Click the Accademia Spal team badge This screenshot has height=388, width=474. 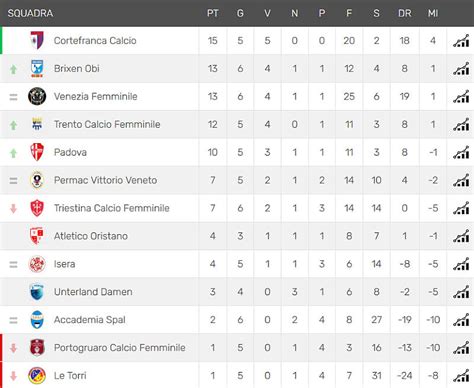pos(37,320)
